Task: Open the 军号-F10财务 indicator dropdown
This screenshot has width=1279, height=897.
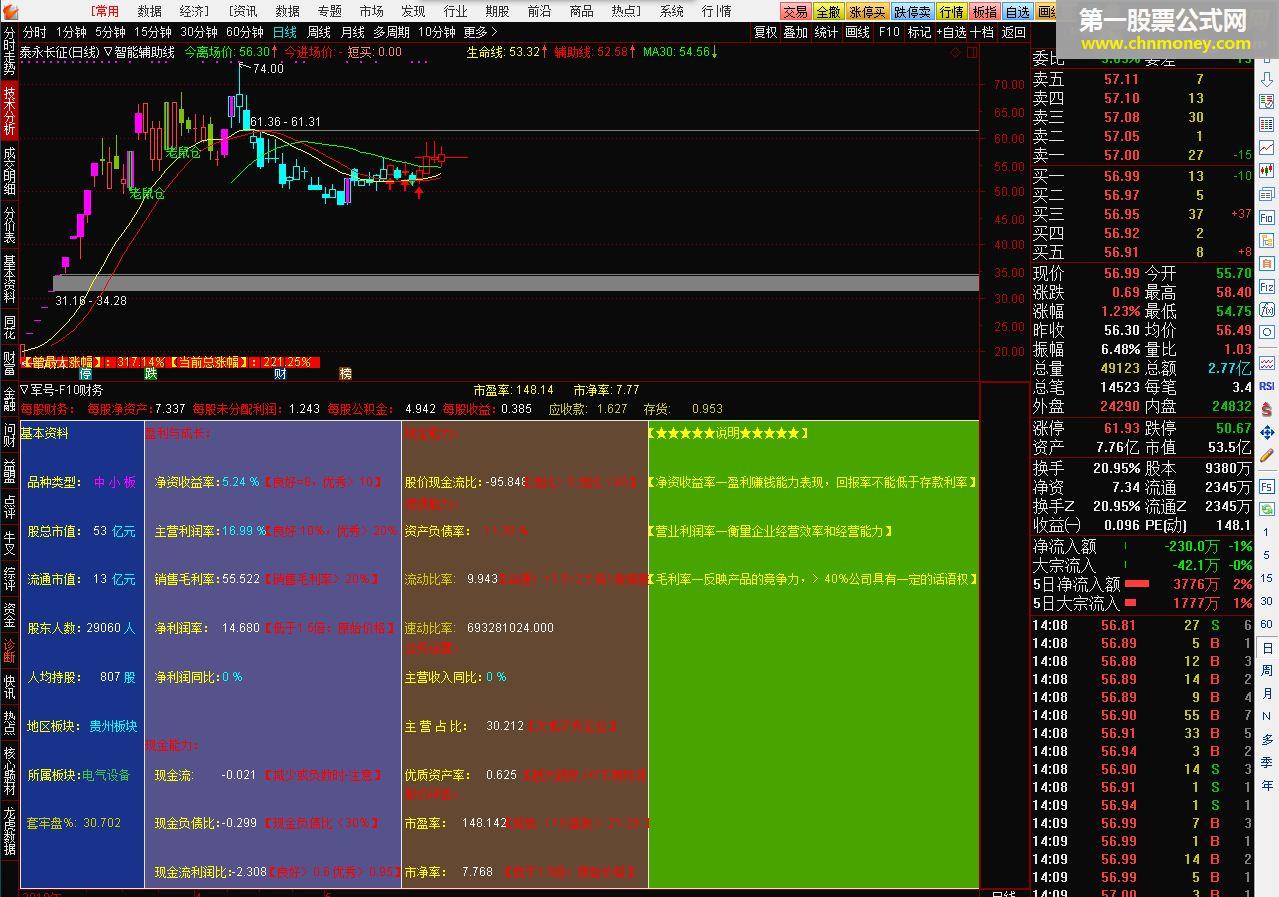Action: pos(62,390)
